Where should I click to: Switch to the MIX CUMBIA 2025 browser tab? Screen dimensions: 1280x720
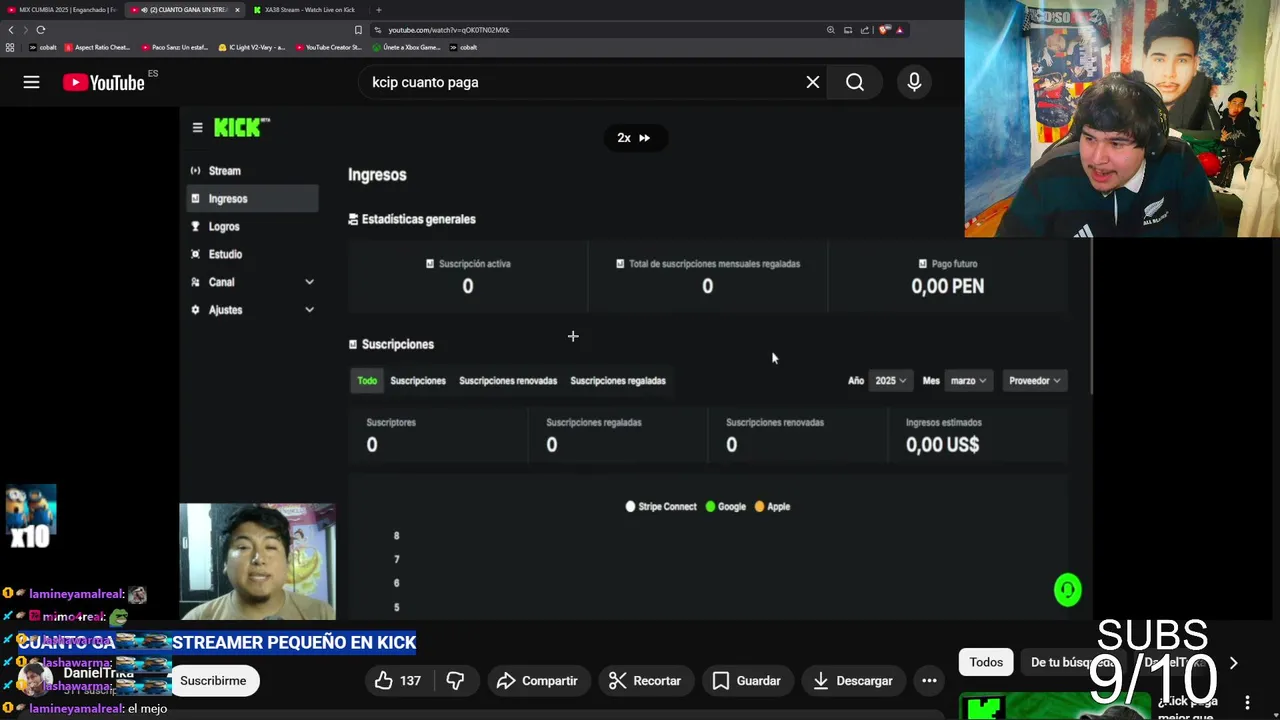pyautogui.click(x=62, y=10)
